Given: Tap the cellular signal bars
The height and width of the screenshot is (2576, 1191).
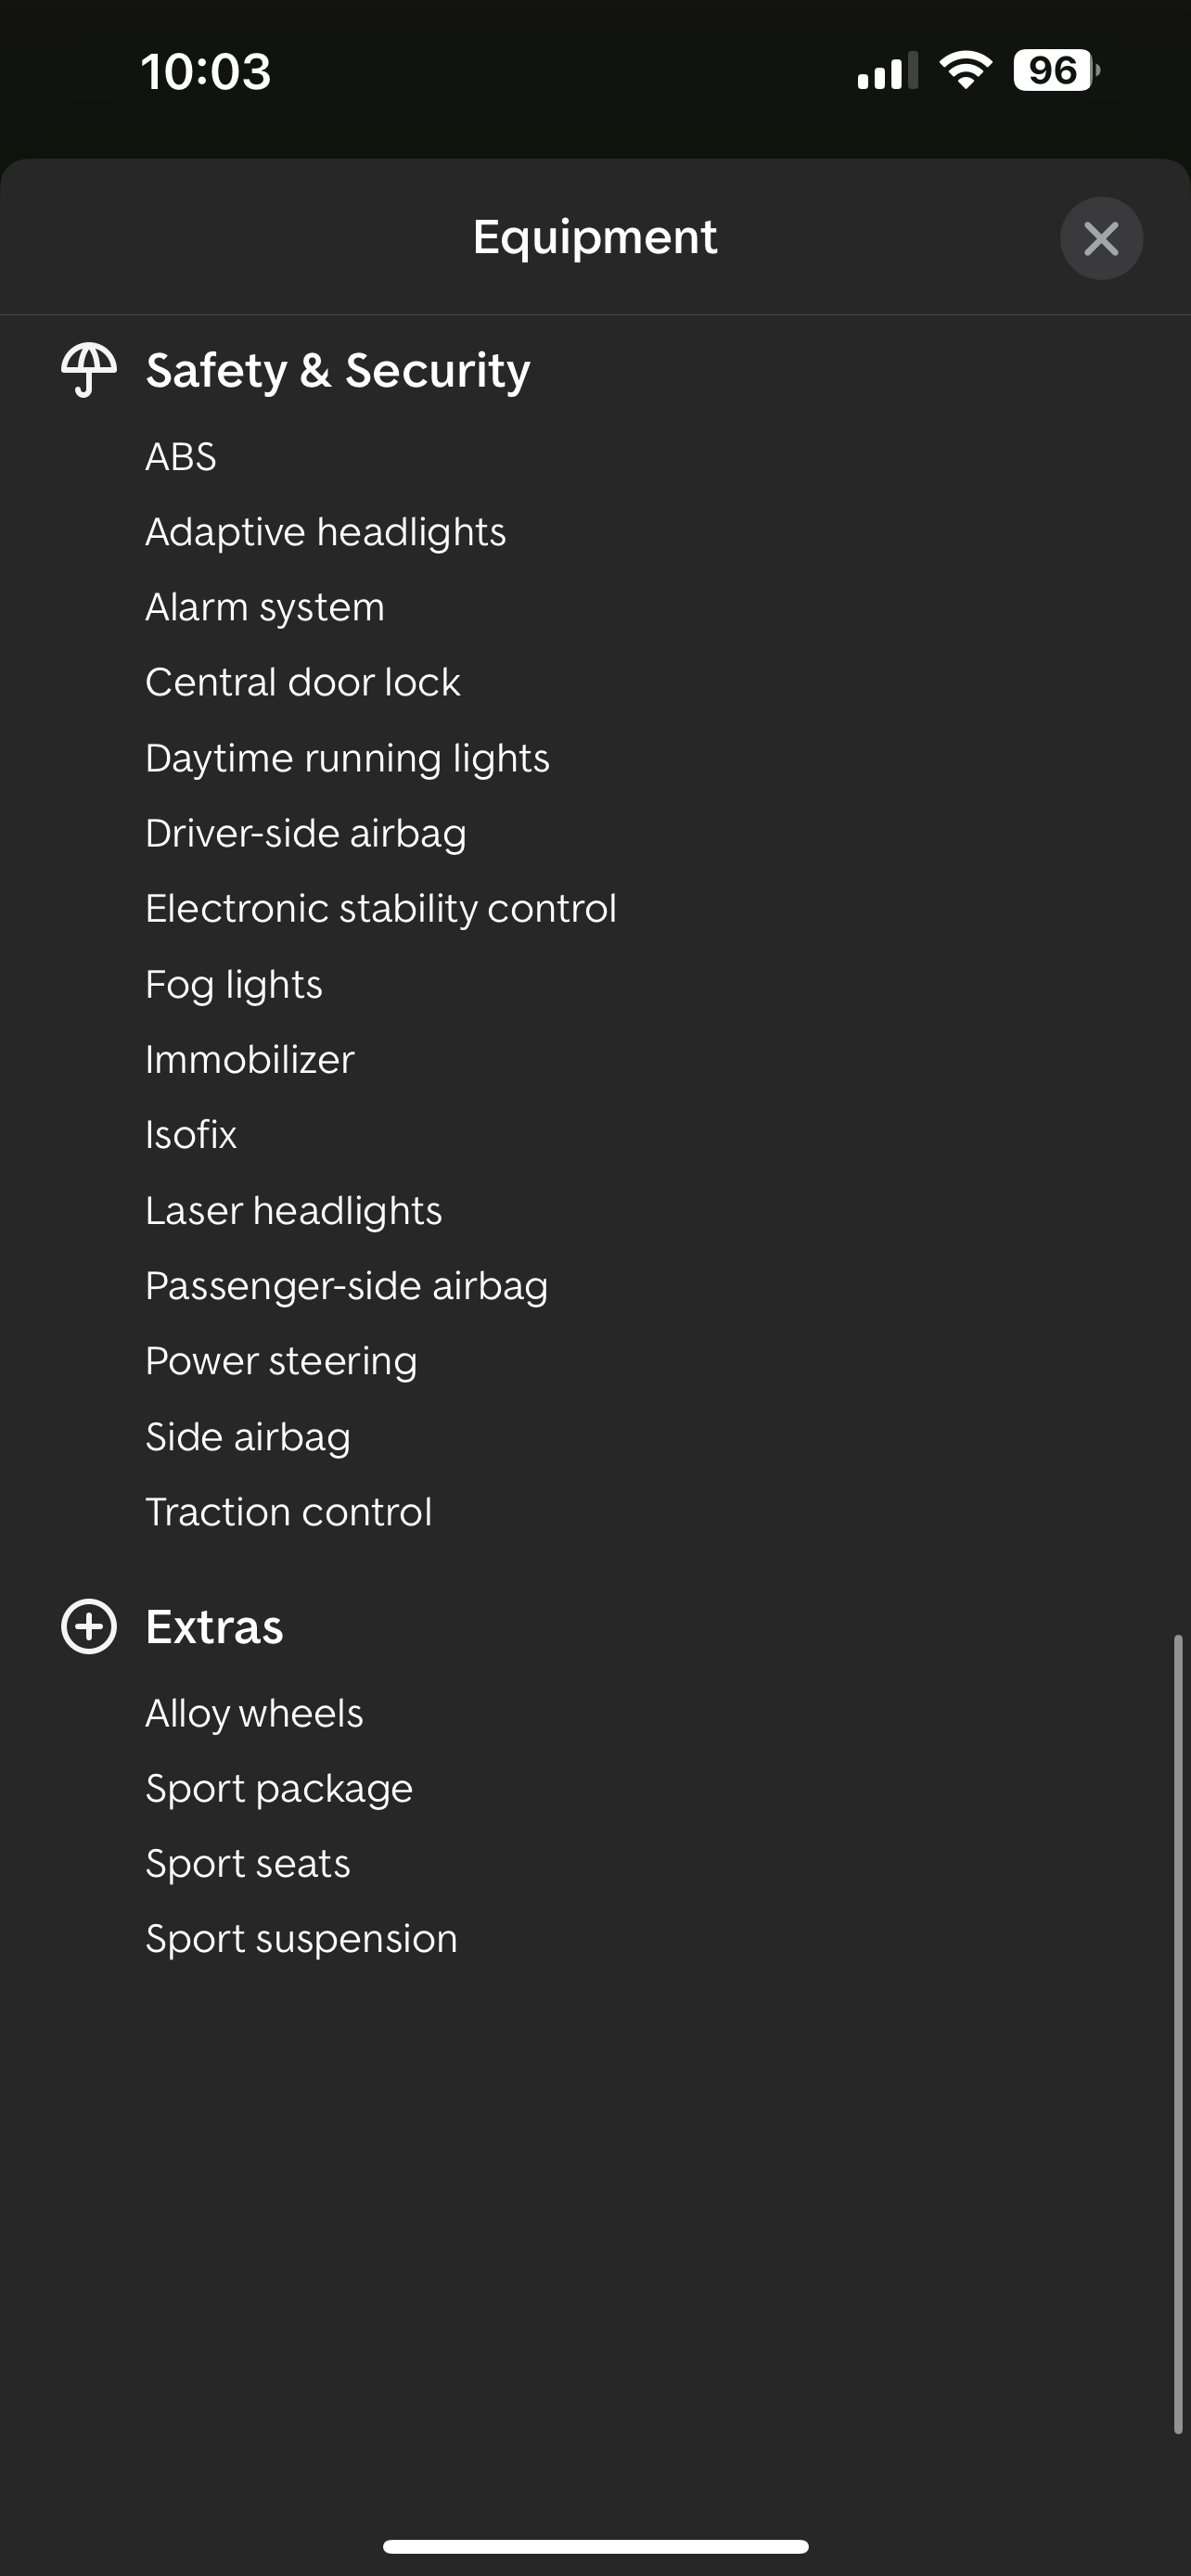Looking at the screenshot, I should (887, 72).
